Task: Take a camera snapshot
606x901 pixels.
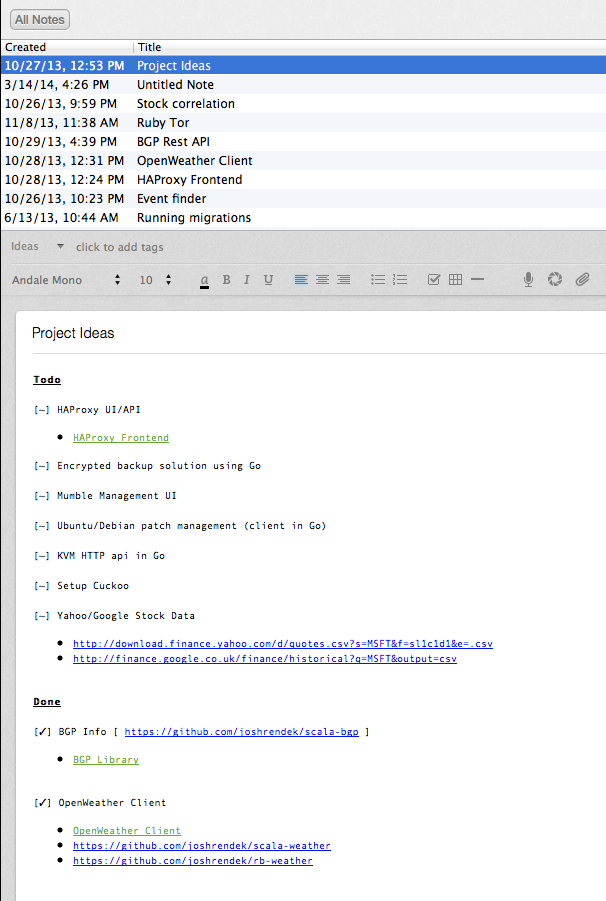Action: (x=555, y=280)
